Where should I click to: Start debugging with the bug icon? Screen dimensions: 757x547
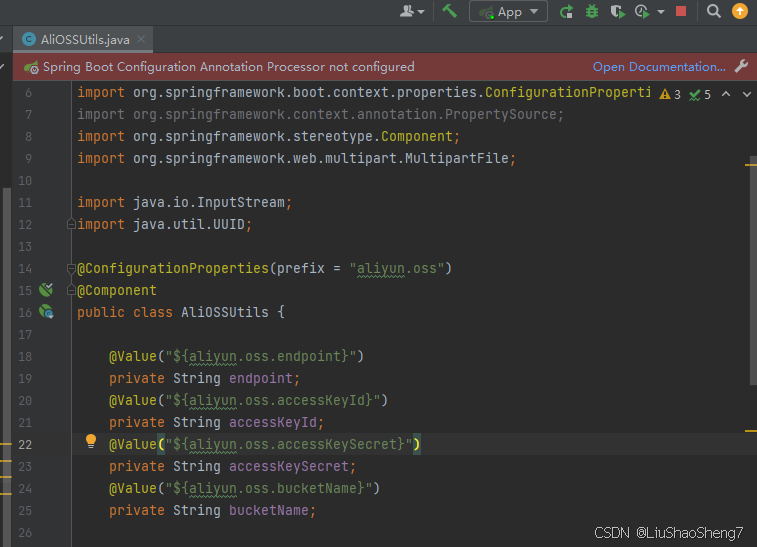[x=592, y=11]
